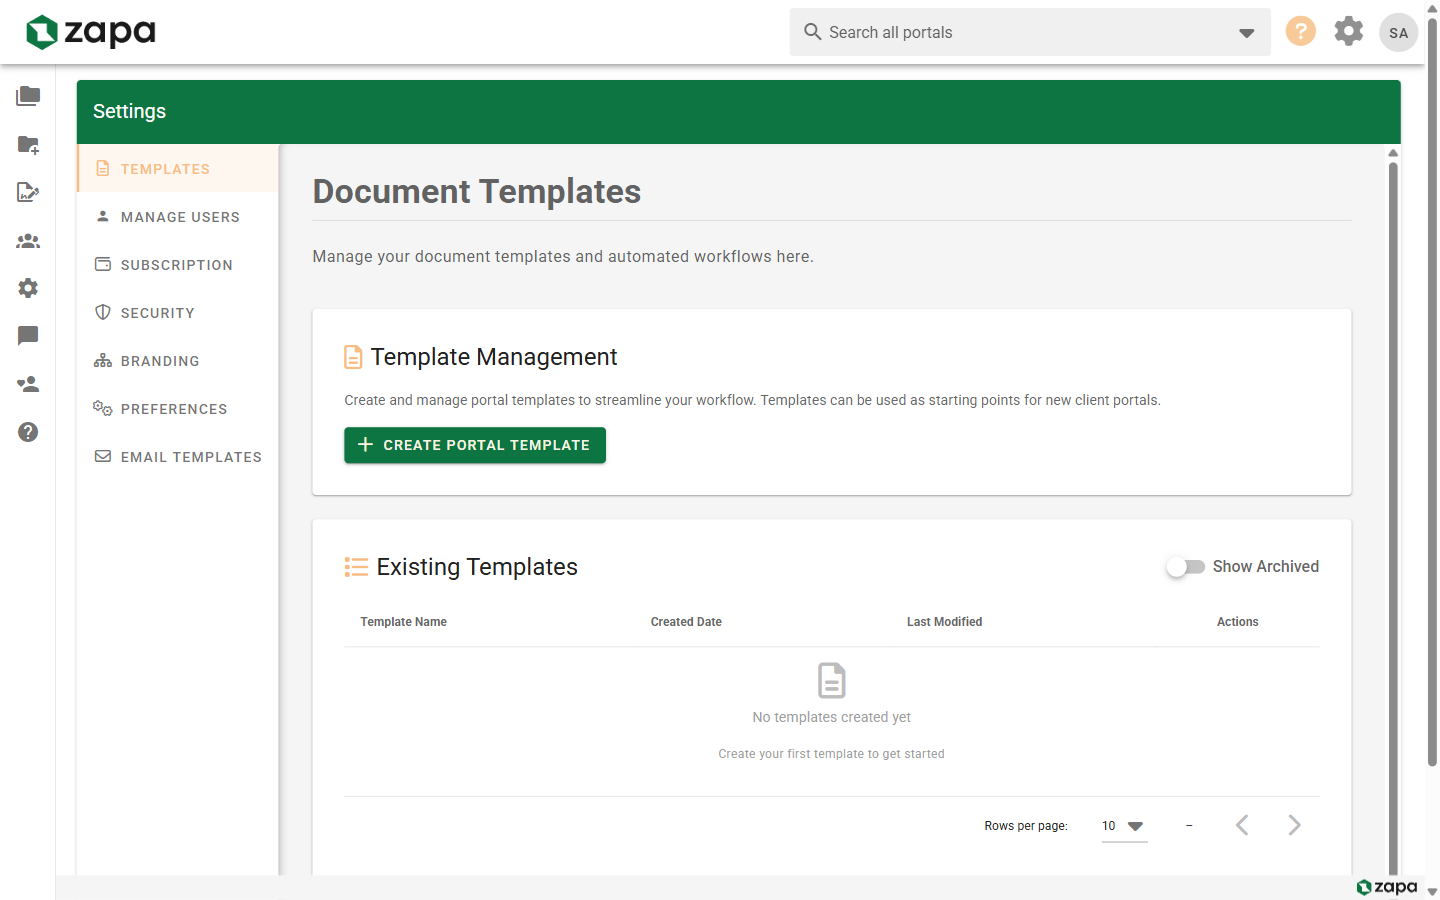
Task: Open the chat messages icon in left sidebar
Action: tap(28, 336)
